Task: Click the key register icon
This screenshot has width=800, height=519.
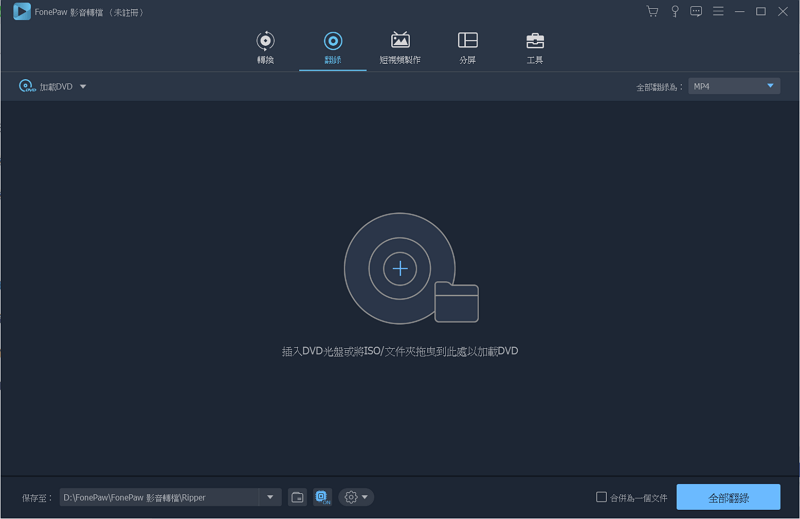Action: pos(674,11)
